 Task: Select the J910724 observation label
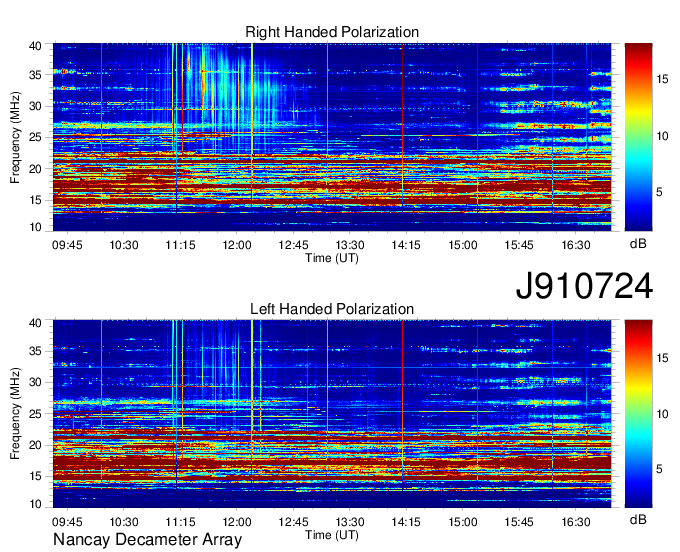584,286
